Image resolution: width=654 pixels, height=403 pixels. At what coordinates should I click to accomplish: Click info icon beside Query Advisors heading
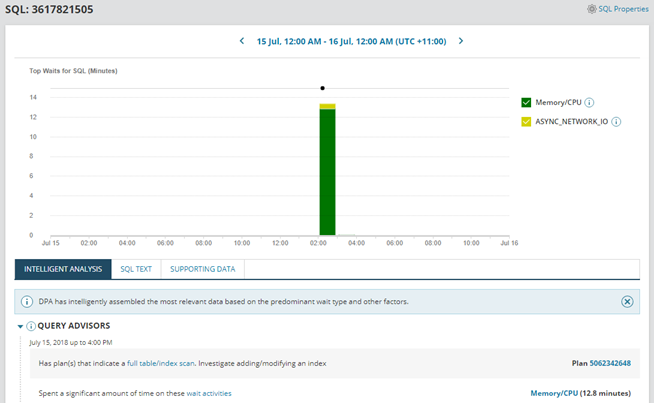31,326
